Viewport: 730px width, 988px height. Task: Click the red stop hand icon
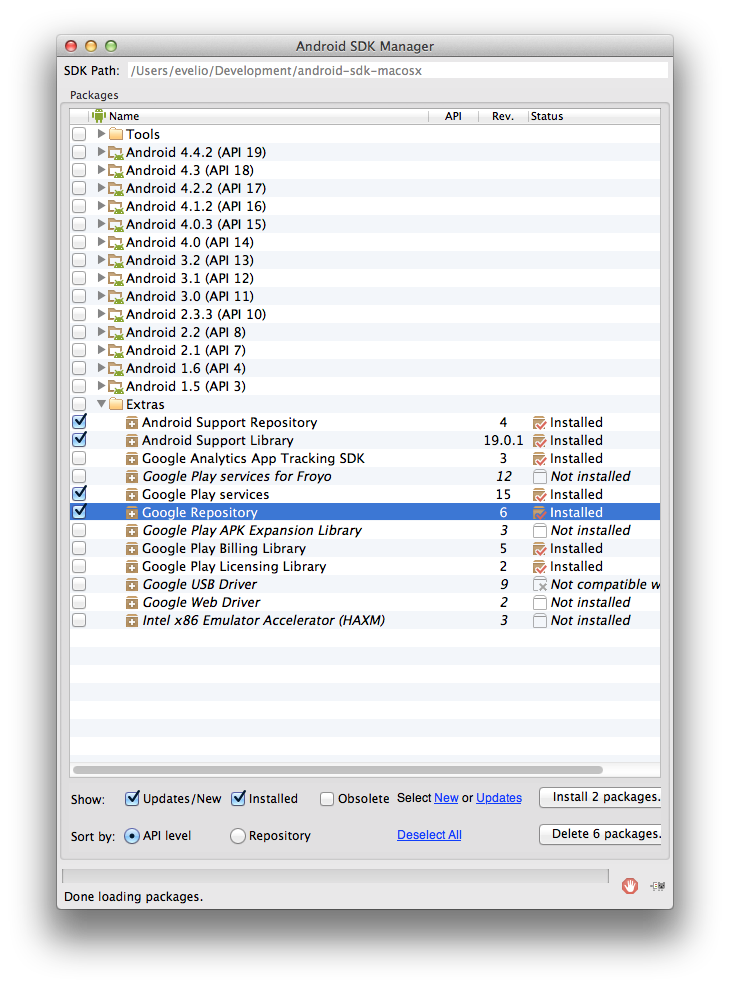point(630,886)
